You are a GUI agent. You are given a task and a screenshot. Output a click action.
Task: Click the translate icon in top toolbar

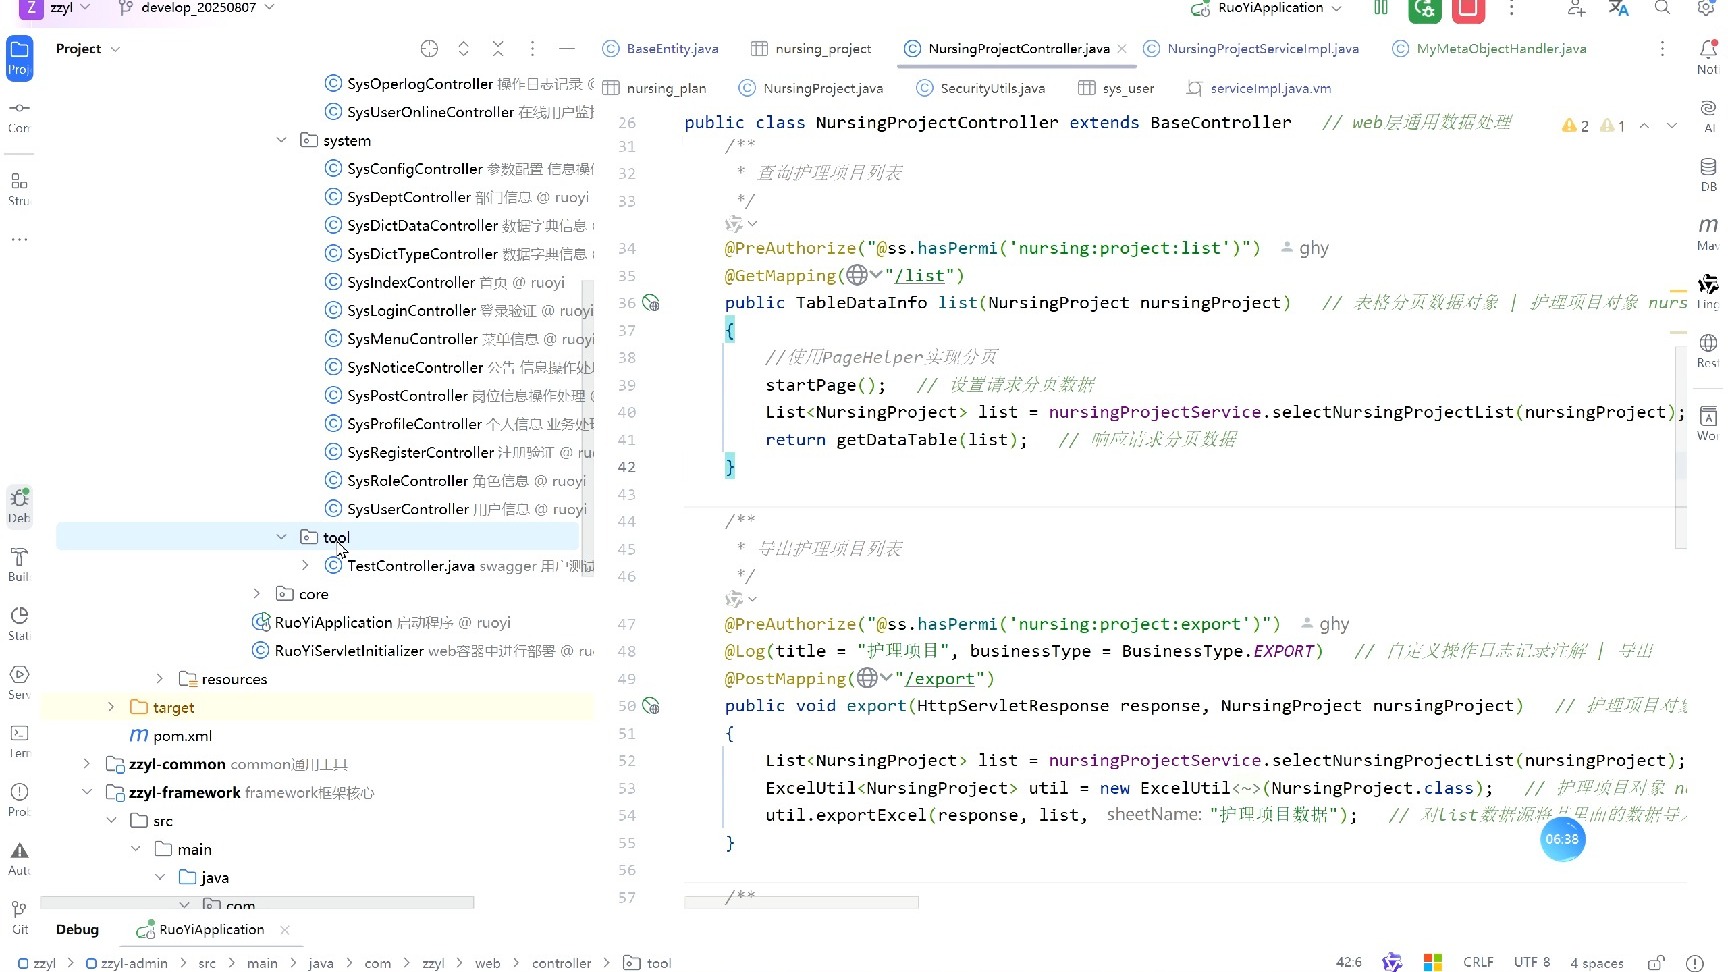tap(1619, 8)
